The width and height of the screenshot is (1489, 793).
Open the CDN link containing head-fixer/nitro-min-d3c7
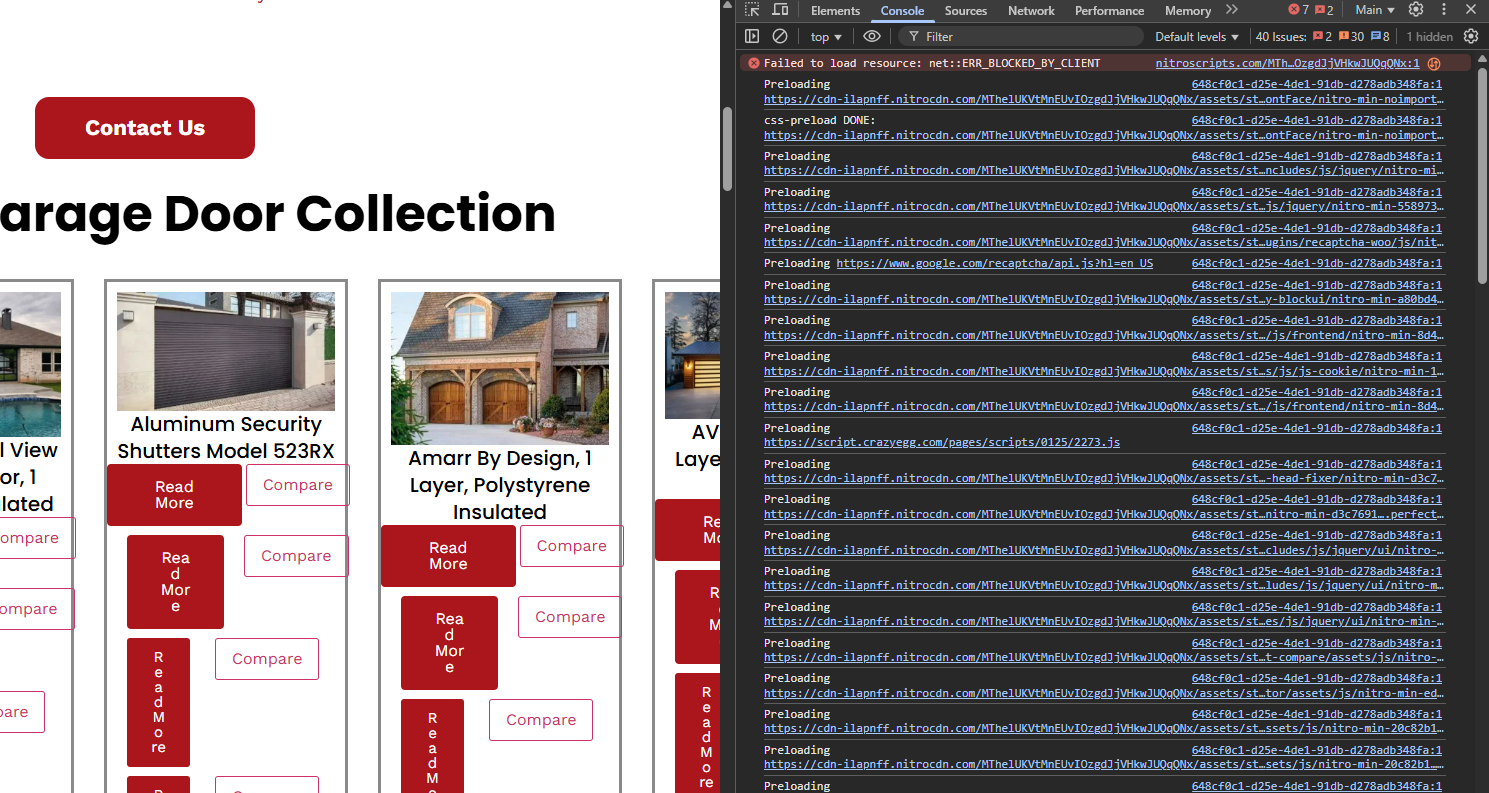[1104, 478]
